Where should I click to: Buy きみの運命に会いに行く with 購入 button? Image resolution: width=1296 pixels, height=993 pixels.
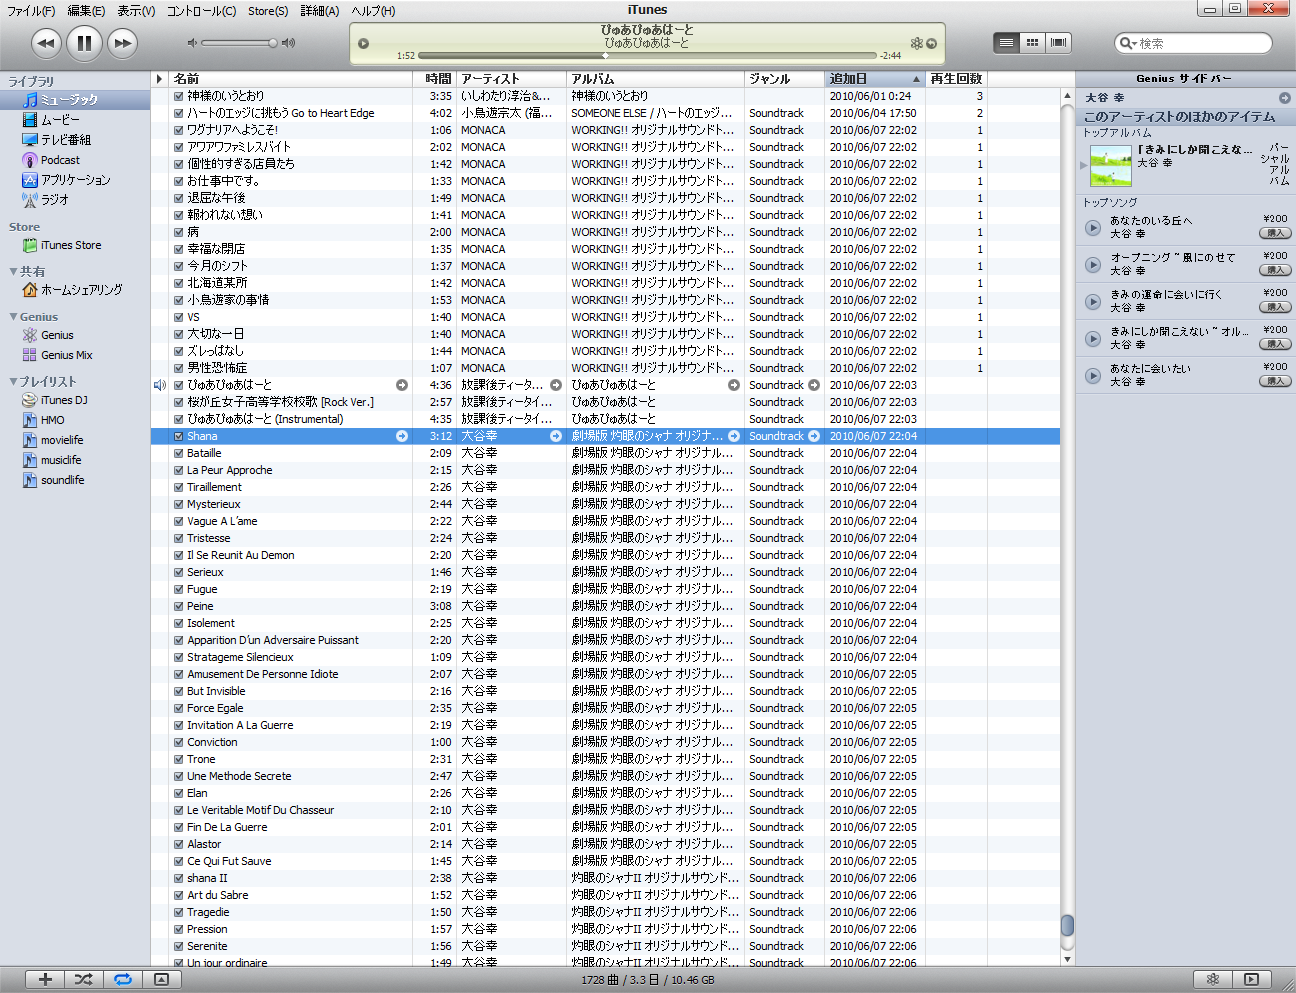click(1275, 307)
